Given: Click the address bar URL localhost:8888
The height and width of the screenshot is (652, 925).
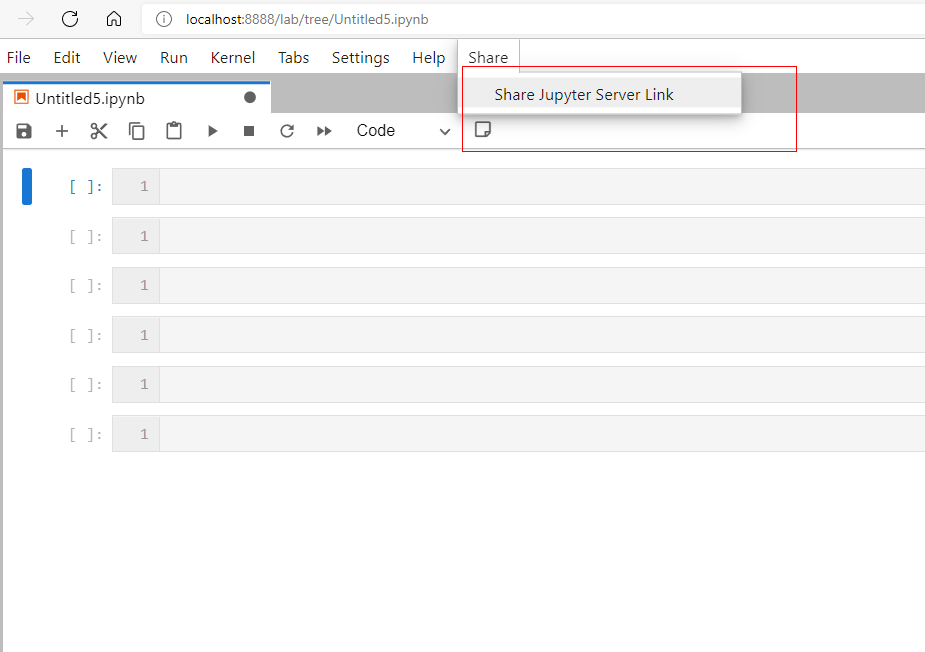Looking at the screenshot, I should [x=307, y=19].
